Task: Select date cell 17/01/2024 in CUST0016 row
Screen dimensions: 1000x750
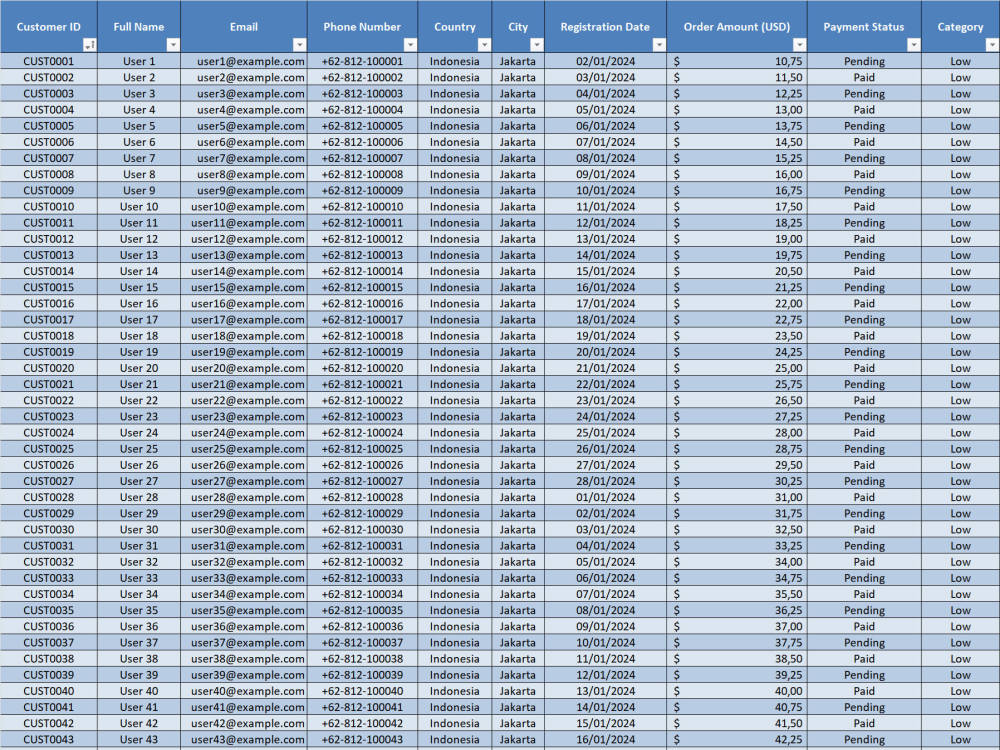Action: tap(605, 304)
